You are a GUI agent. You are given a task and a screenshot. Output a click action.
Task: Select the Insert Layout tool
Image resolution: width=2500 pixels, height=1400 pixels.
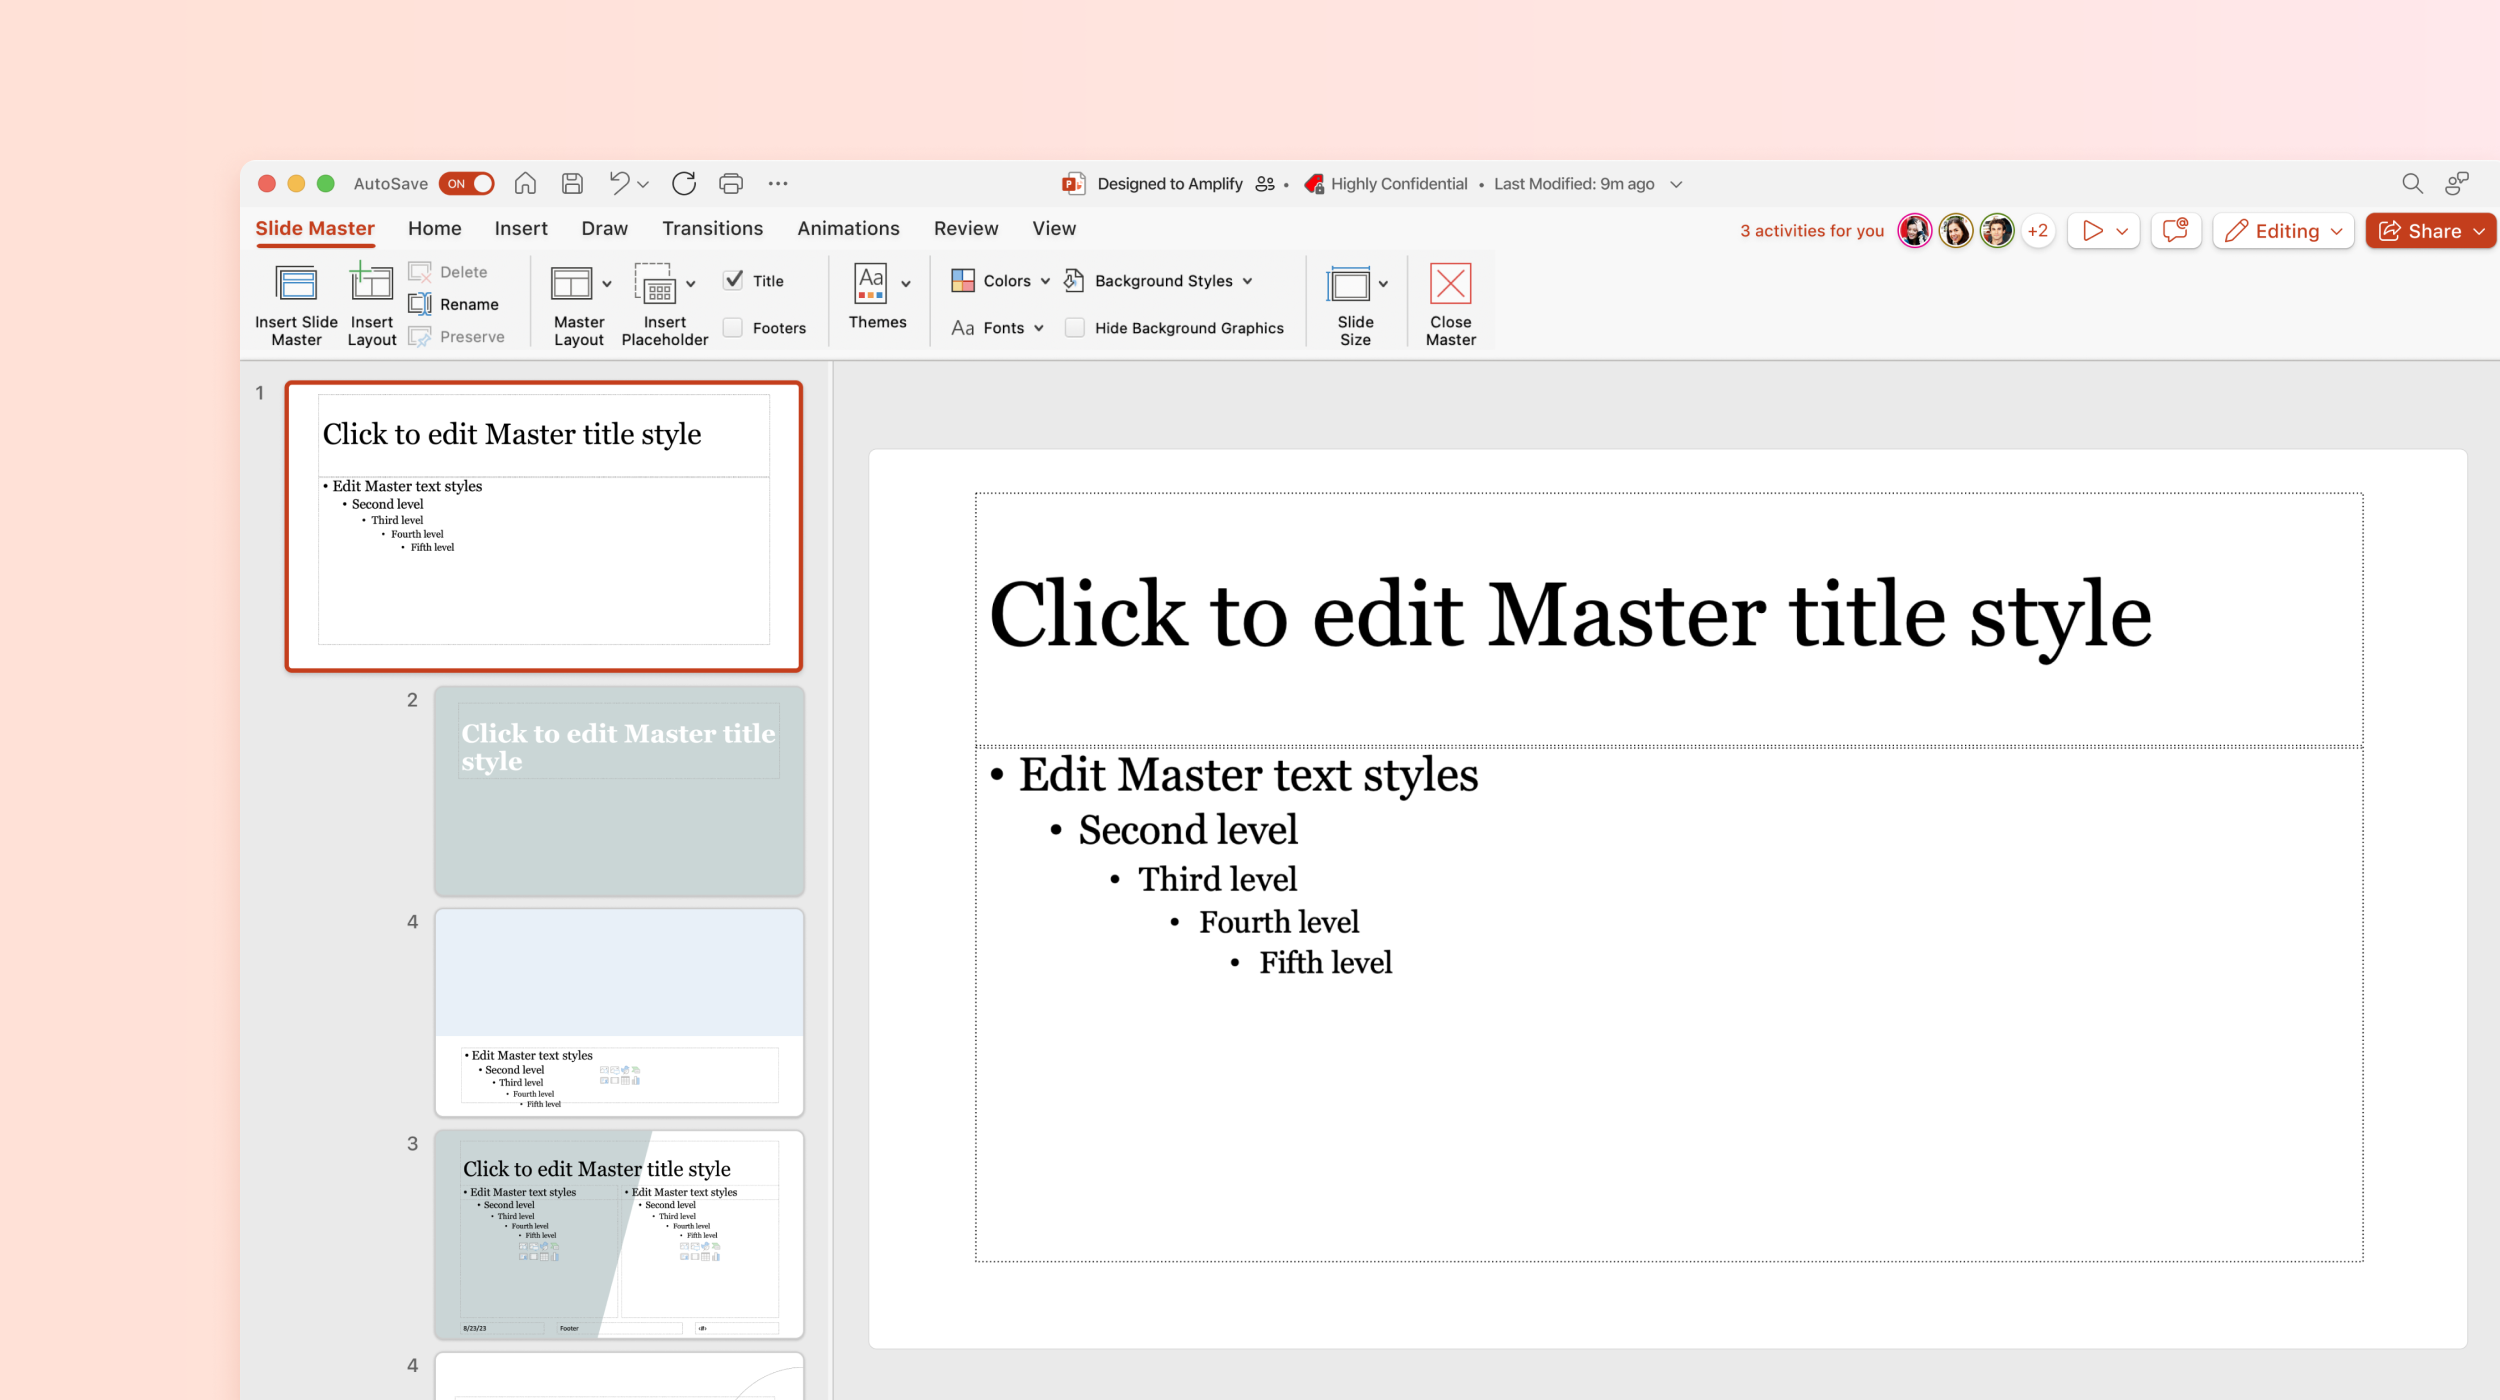tap(371, 302)
